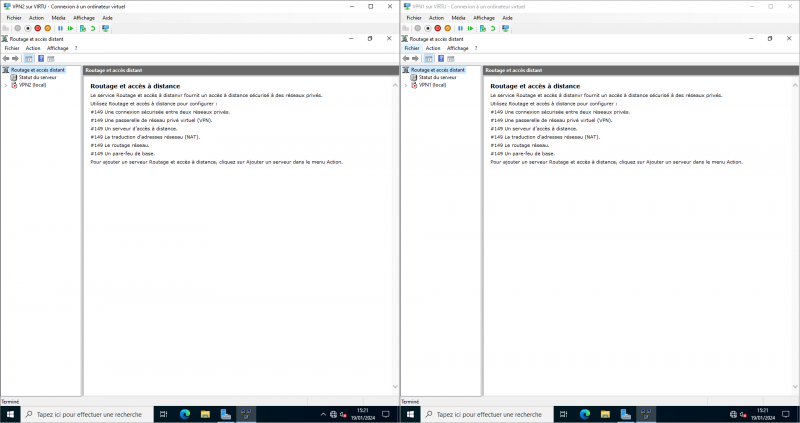Open Affichage menu in VPN1 Routage console
800x423 pixels.
(x=458, y=48)
